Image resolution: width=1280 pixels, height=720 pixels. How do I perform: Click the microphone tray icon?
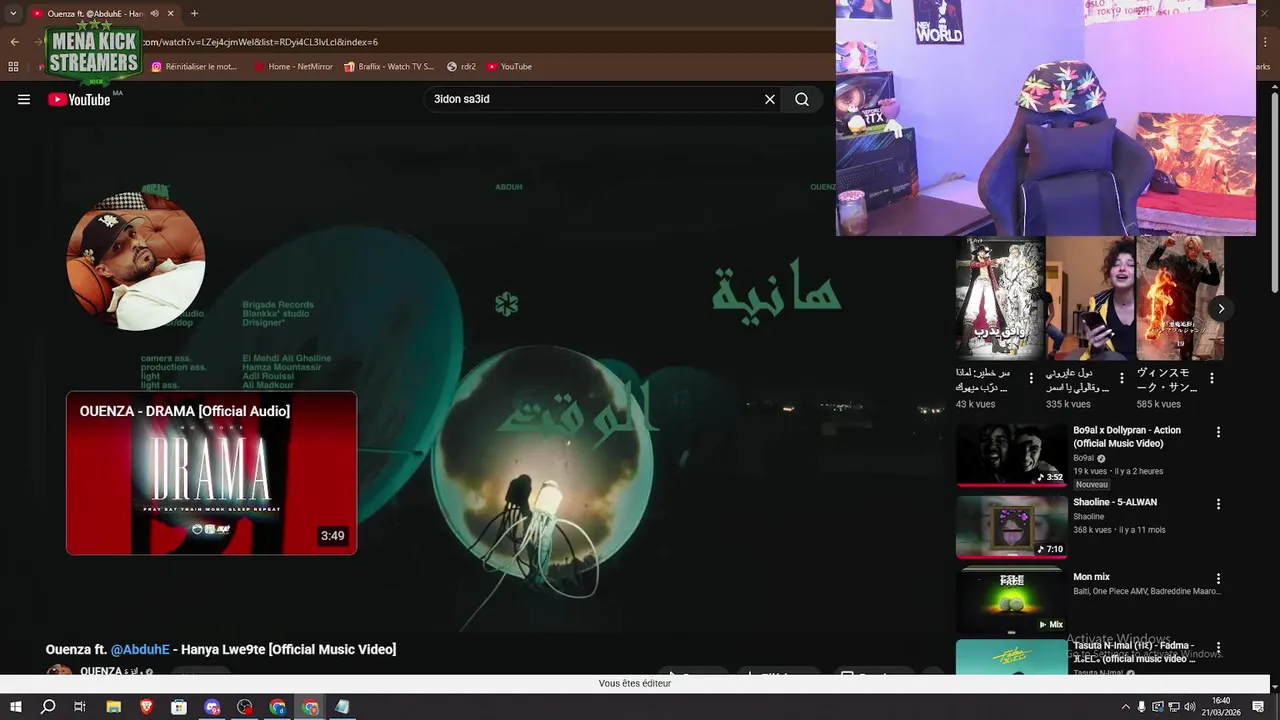coord(1142,707)
